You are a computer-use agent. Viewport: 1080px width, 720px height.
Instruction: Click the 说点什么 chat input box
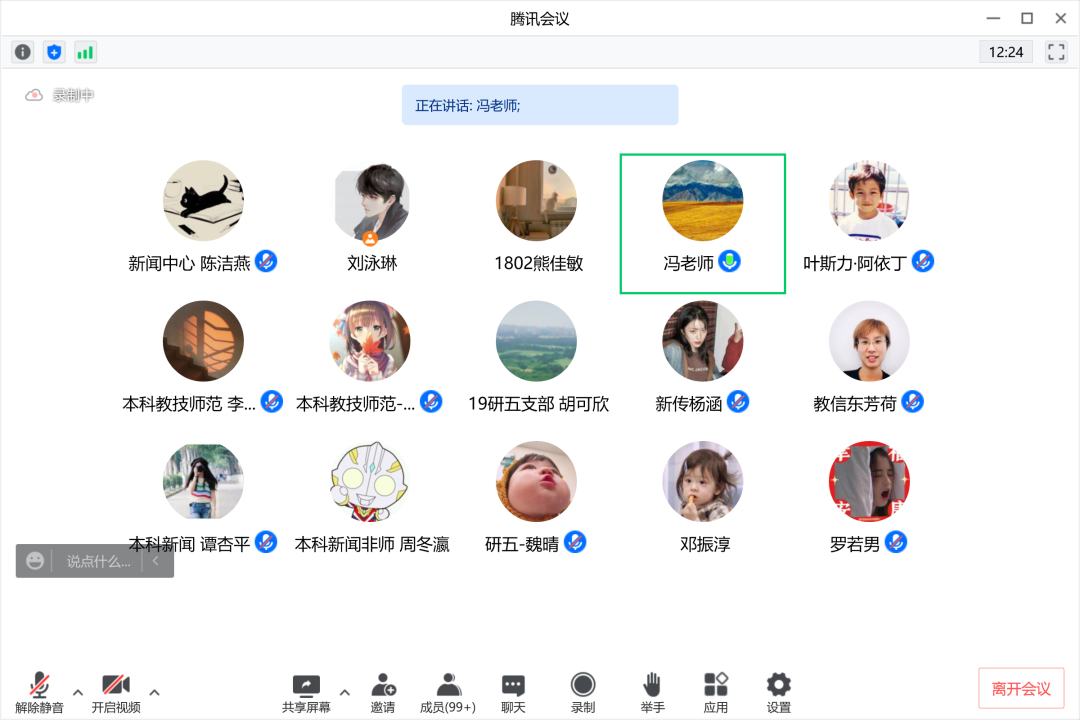tap(98, 562)
